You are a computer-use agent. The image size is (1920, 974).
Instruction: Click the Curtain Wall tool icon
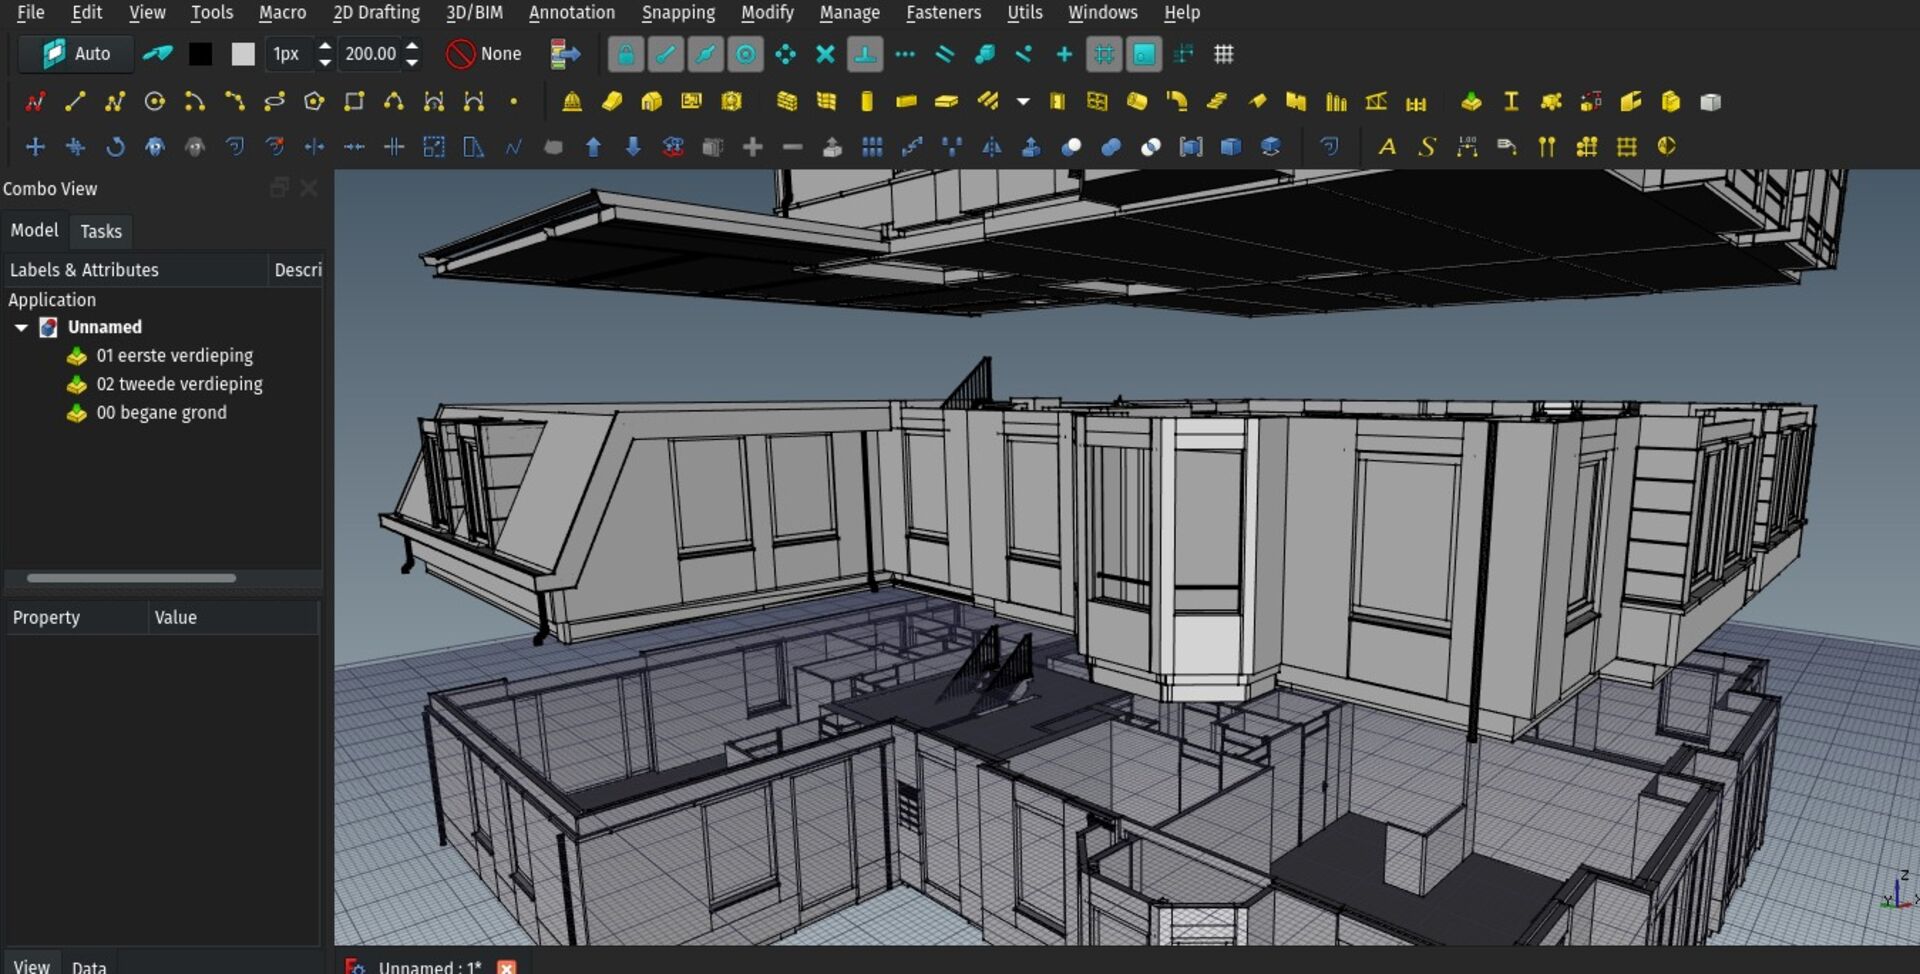pos(826,101)
